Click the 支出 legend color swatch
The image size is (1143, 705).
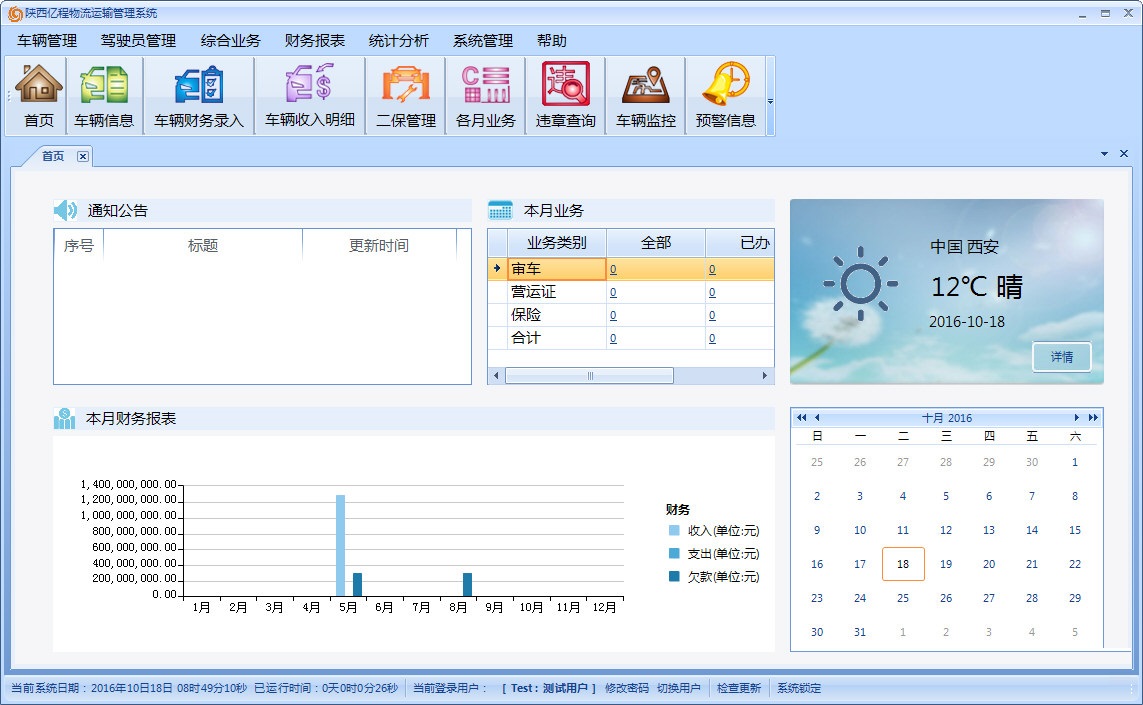[674, 553]
